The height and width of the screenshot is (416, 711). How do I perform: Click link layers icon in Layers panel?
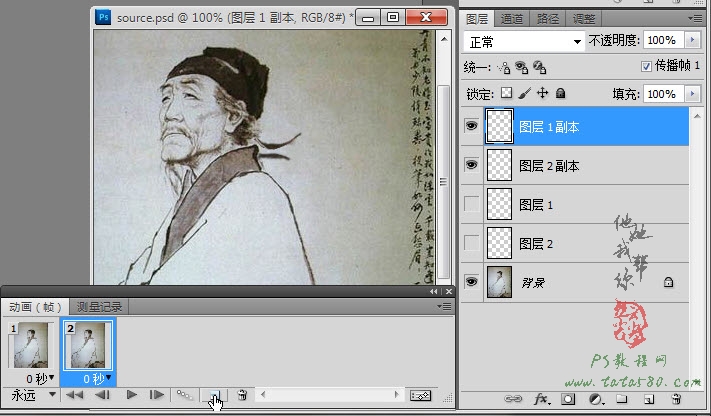point(513,399)
